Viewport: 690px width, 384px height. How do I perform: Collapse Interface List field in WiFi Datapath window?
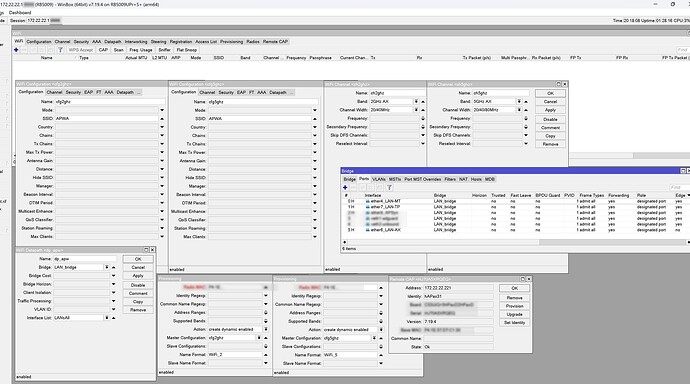(x=114, y=318)
